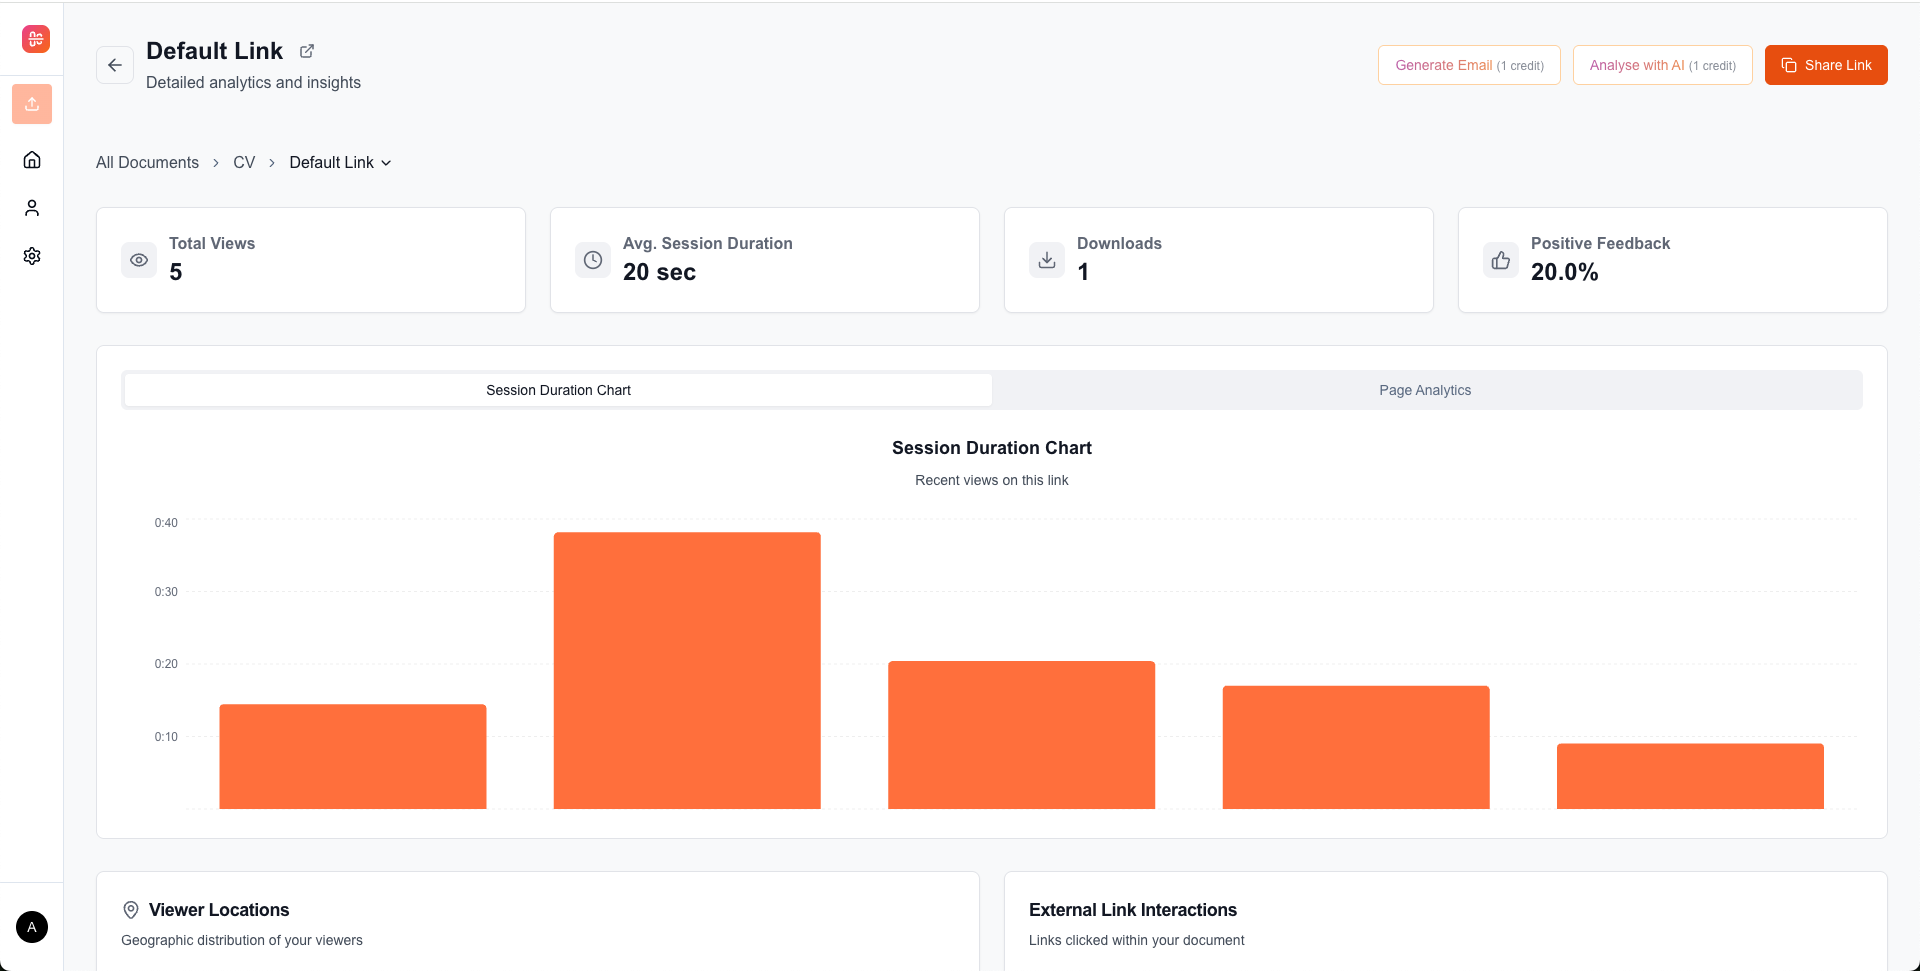The width and height of the screenshot is (1920, 971).
Task: Click 'Viewer Locations' heading
Action: click(x=219, y=910)
